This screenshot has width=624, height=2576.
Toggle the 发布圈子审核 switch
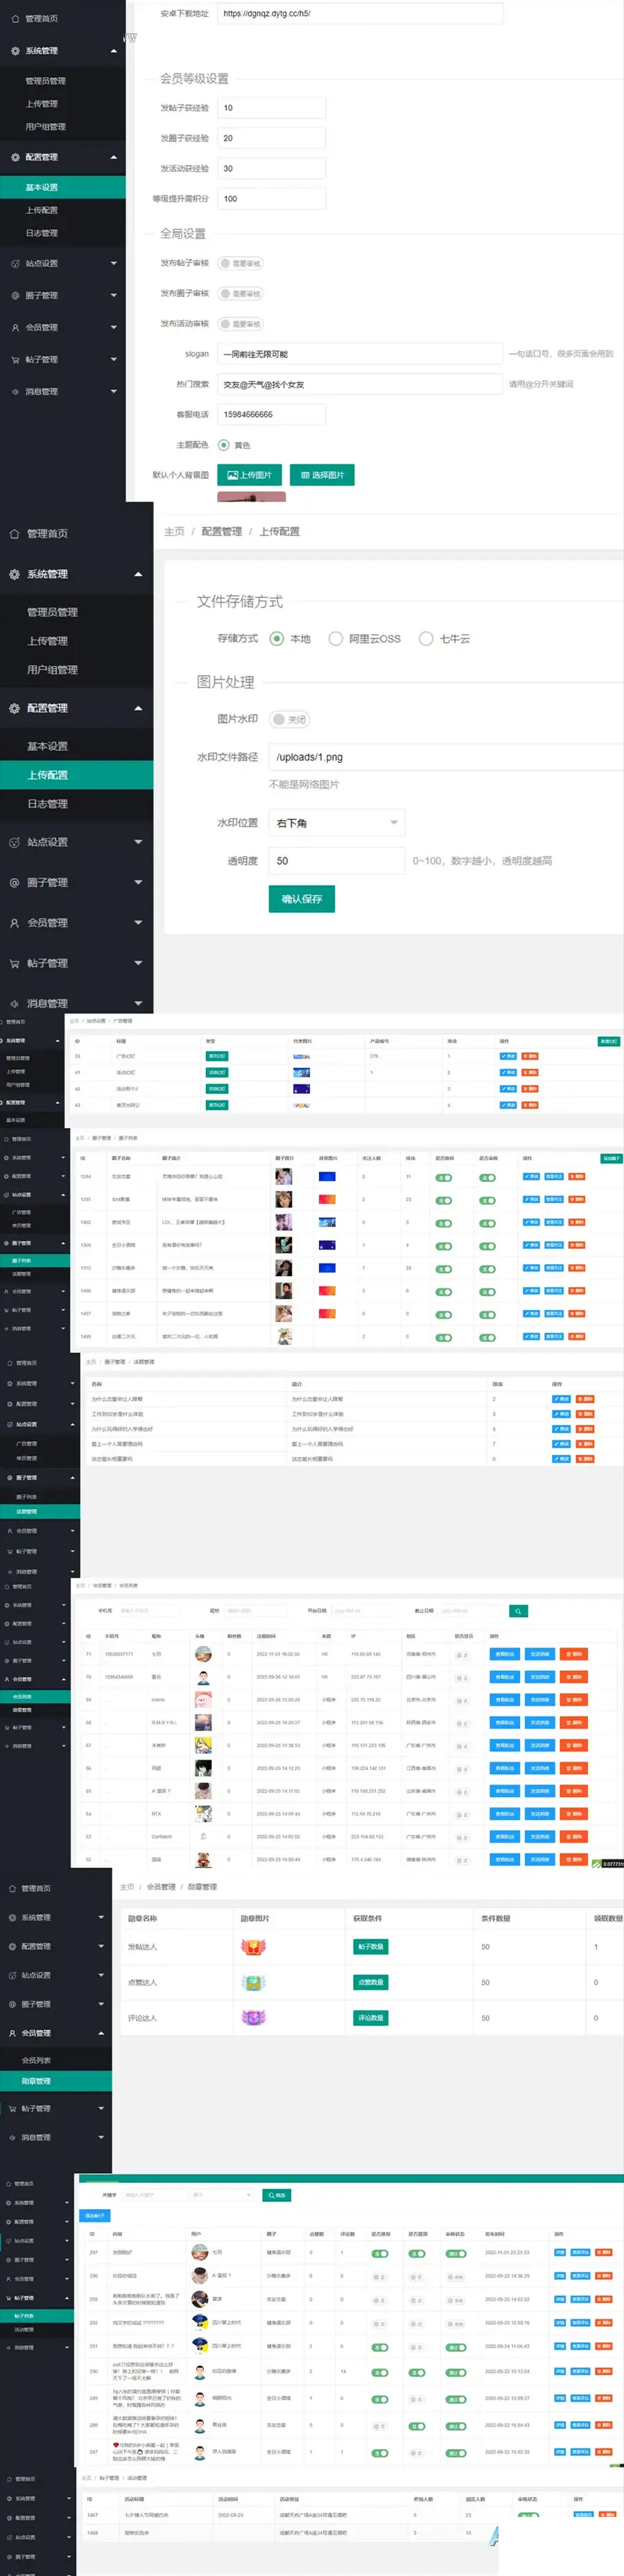(x=240, y=294)
